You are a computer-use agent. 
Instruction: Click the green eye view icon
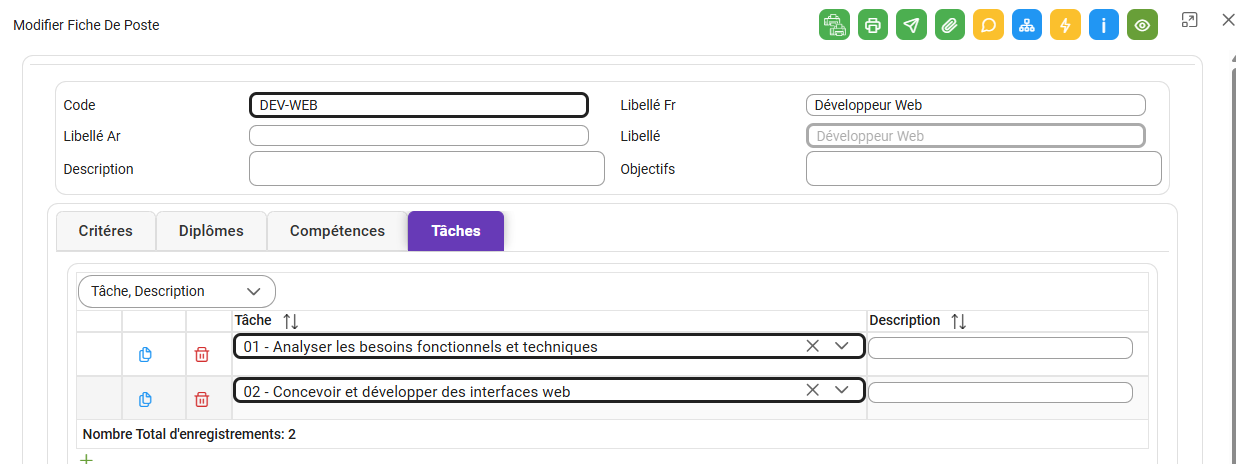pos(1142,25)
